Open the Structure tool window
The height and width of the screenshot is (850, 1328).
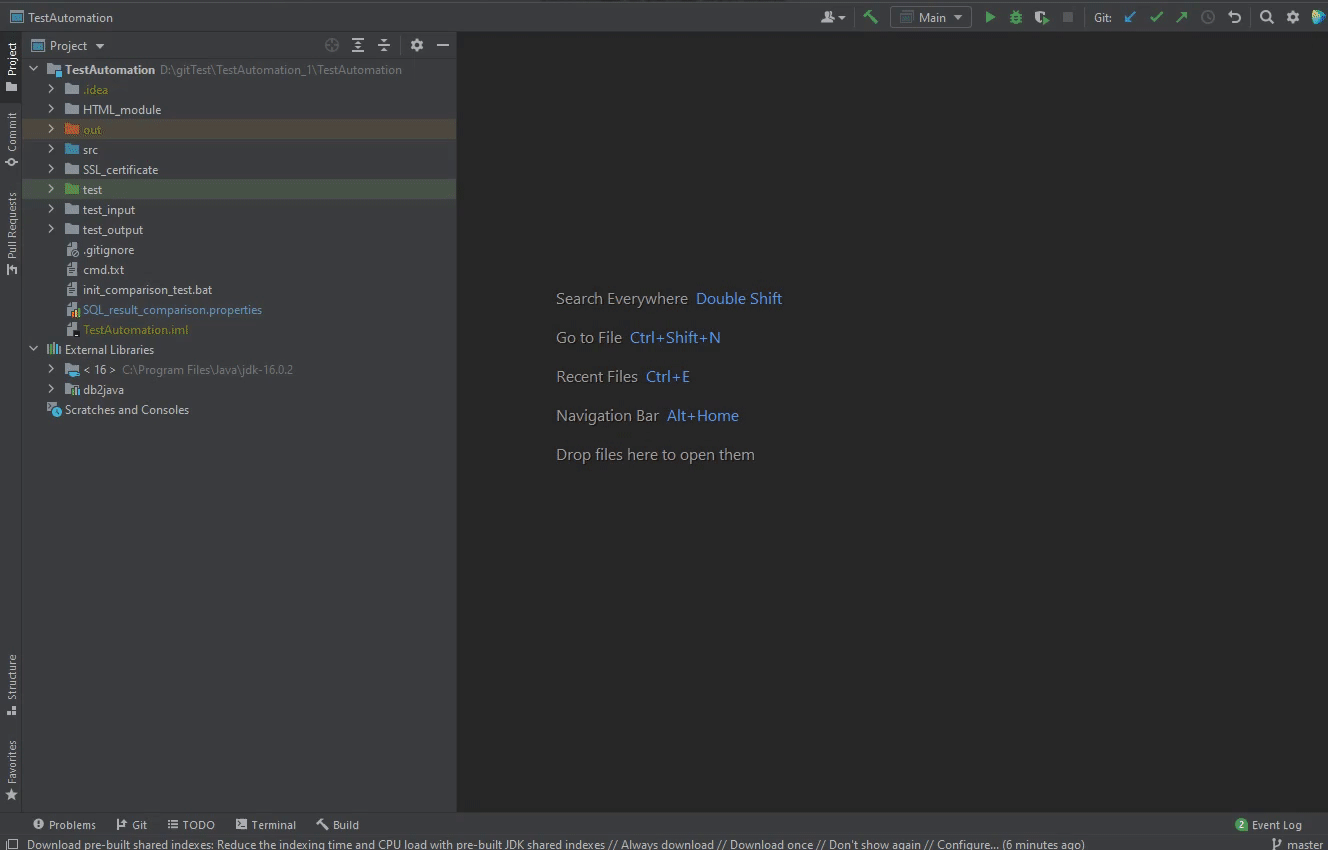click(x=11, y=681)
